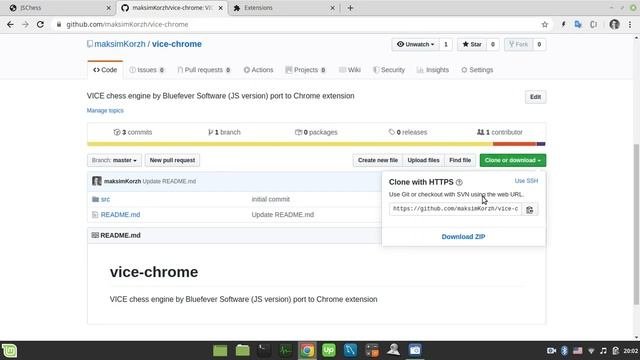Close the Extensions tab

(x=332, y=8)
